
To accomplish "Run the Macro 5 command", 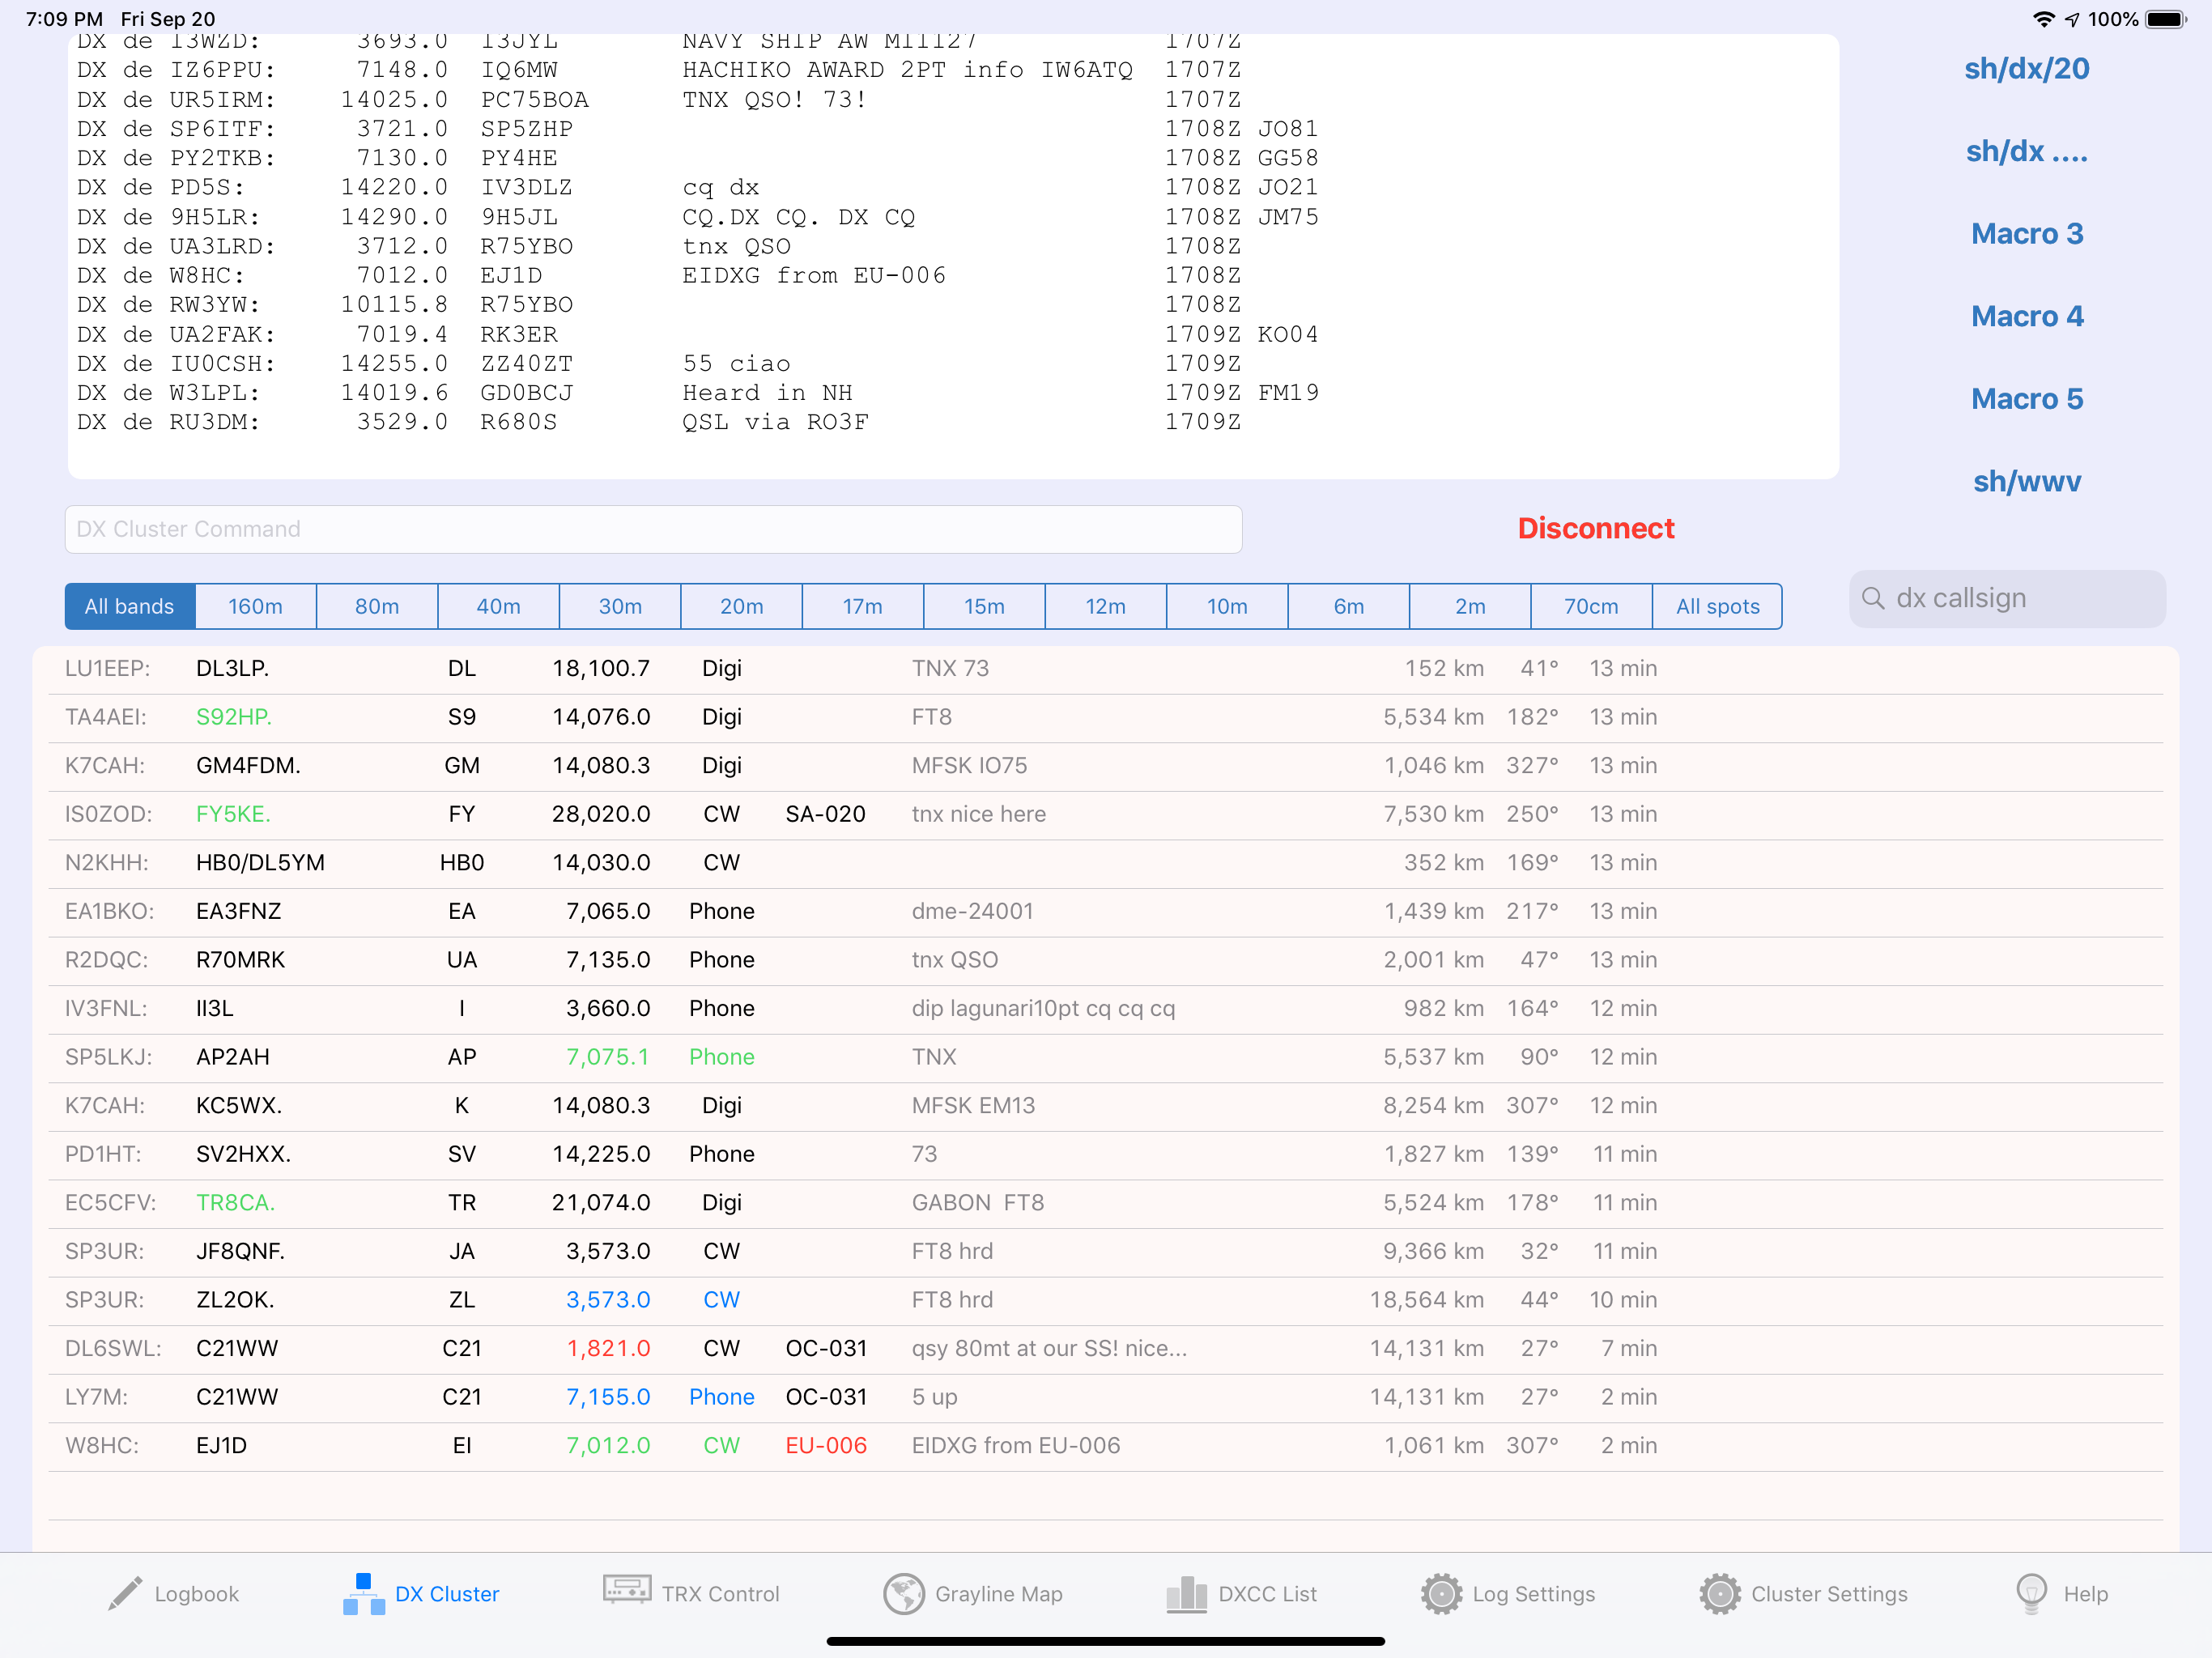I will pos(2027,399).
